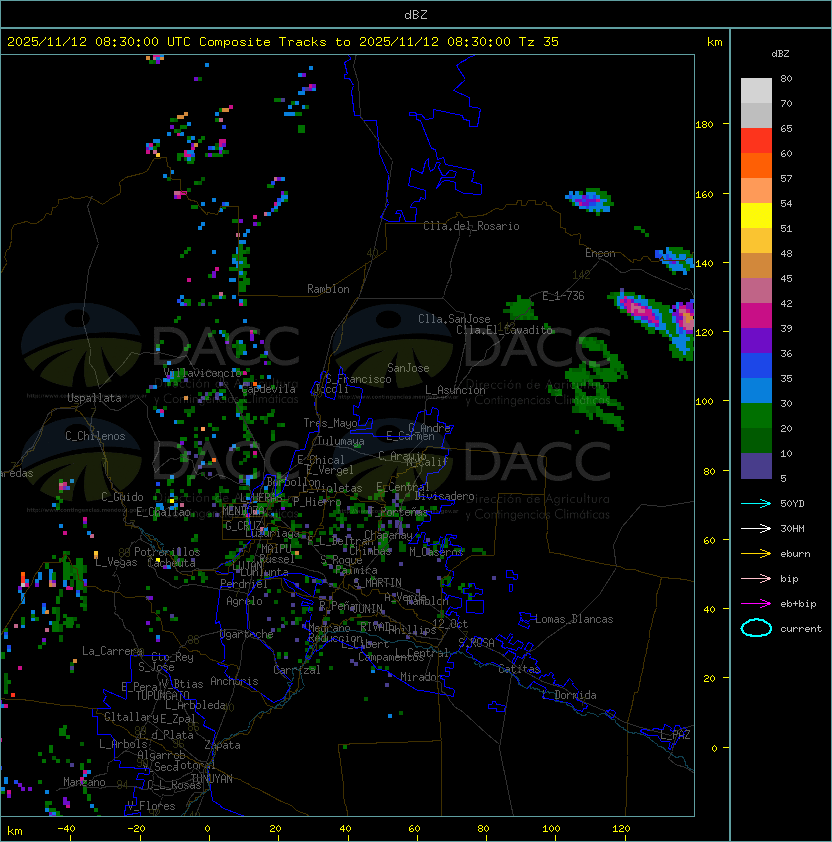Click the 'C_Guido' map label
Image resolution: width=832 pixels, height=842 pixels.
tap(122, 497)
